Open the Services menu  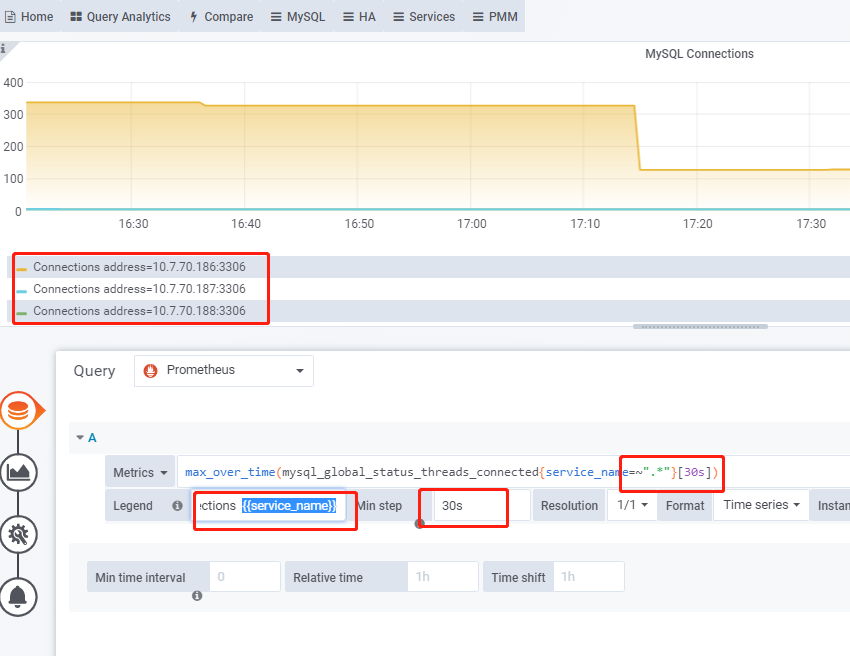[x=424, y=17]
